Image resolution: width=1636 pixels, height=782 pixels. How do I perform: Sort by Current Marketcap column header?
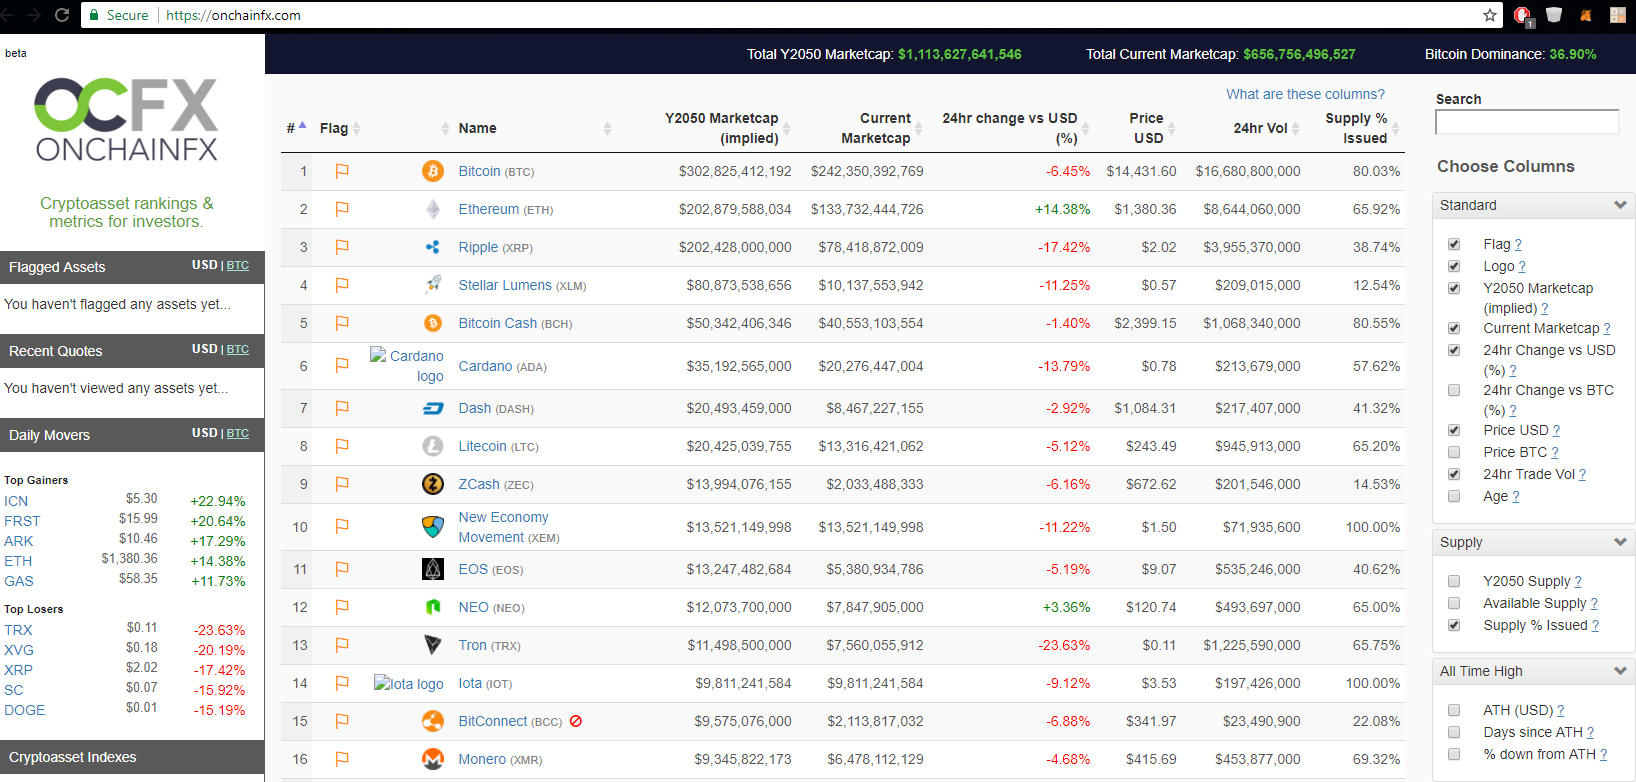tap(876, 128)
